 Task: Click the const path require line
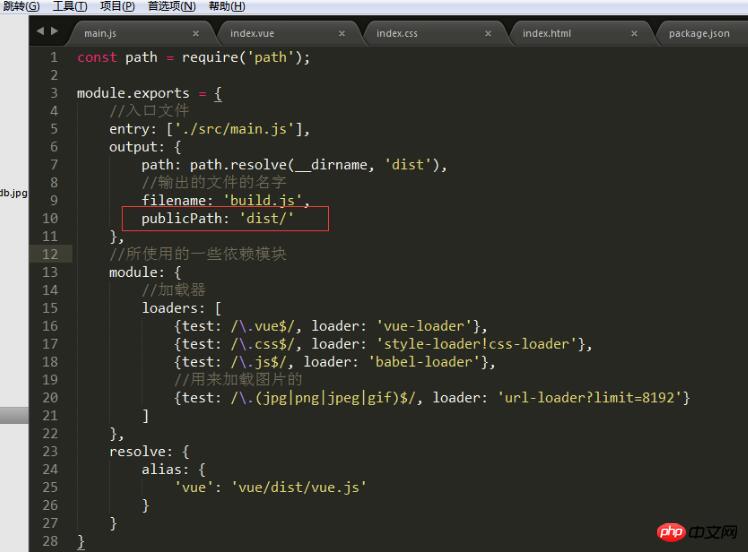point(193,57)
